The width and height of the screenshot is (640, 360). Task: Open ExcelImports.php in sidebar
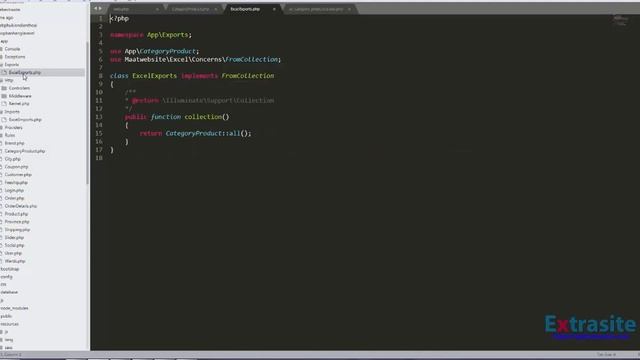25,120
